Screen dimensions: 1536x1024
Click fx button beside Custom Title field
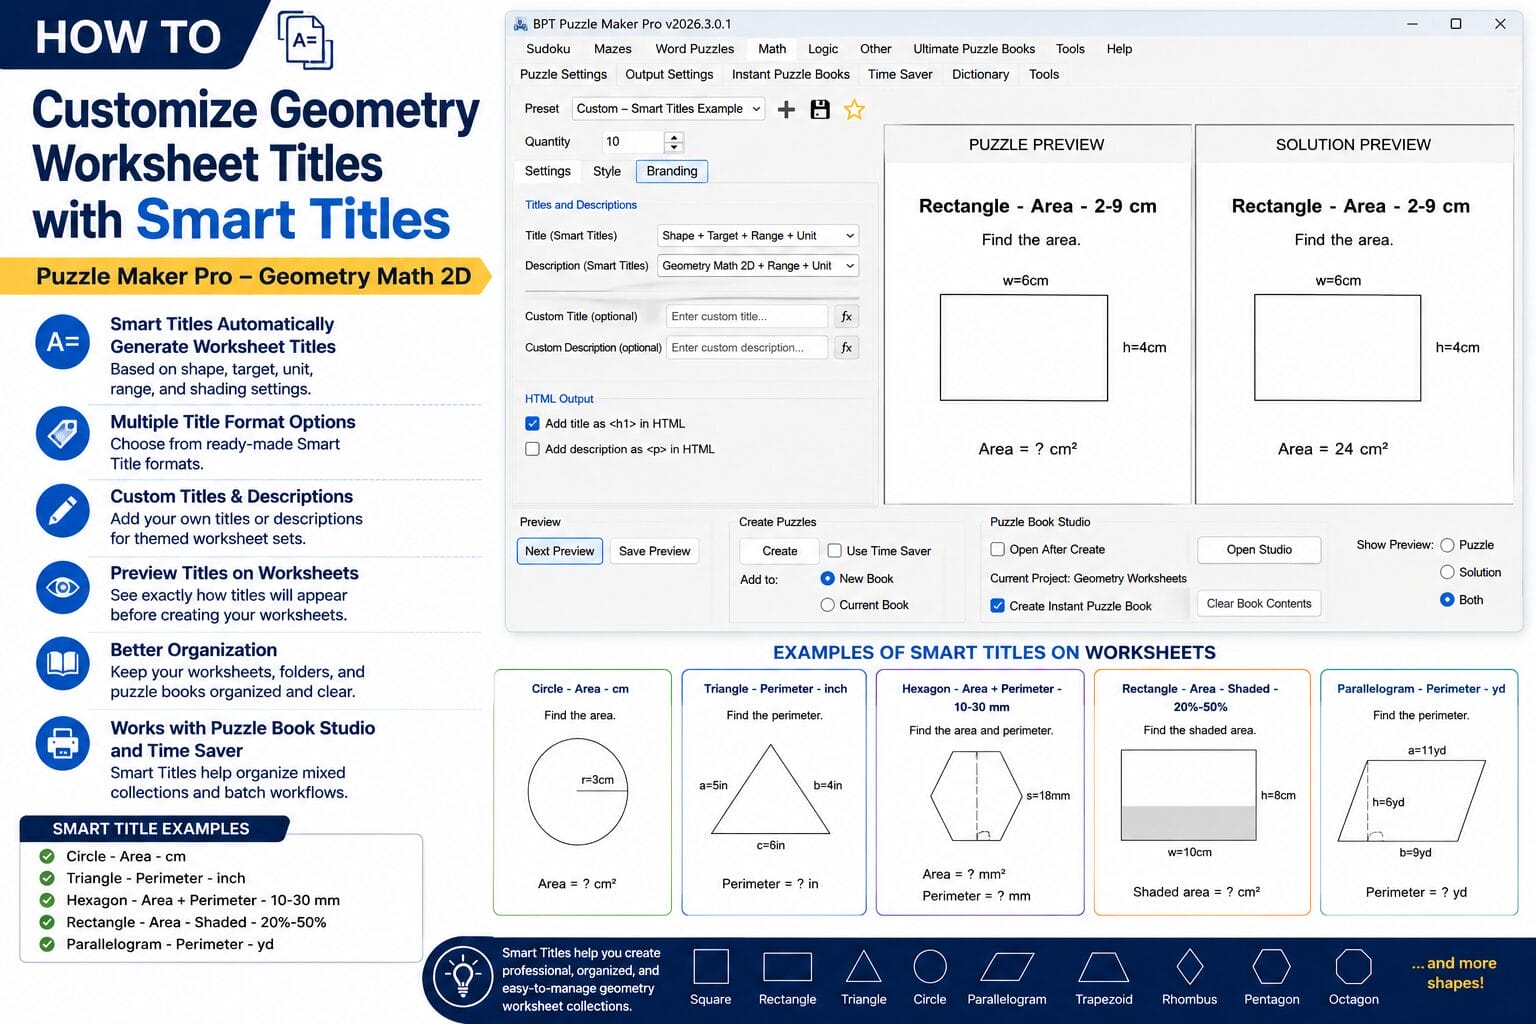(x=846, y=316)
